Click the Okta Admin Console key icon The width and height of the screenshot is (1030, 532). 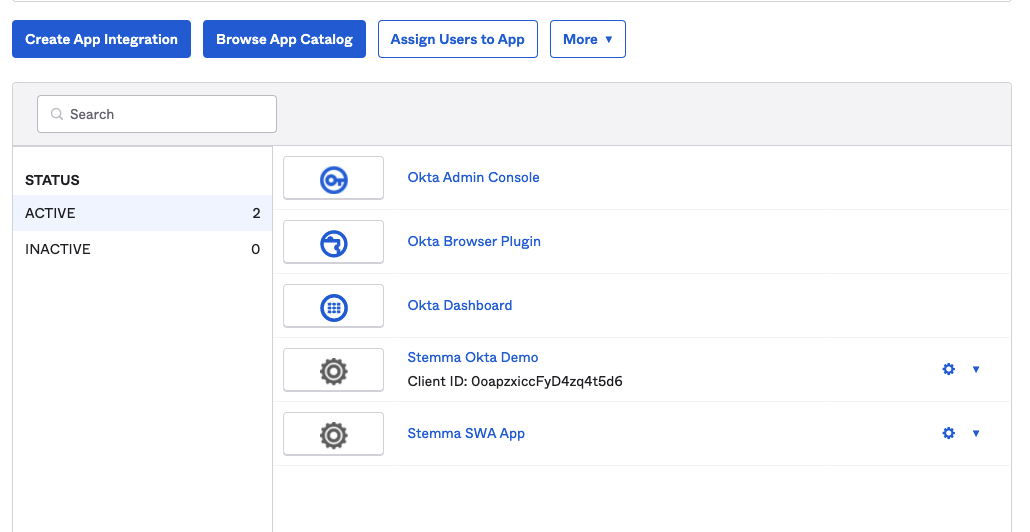(334, 179)
